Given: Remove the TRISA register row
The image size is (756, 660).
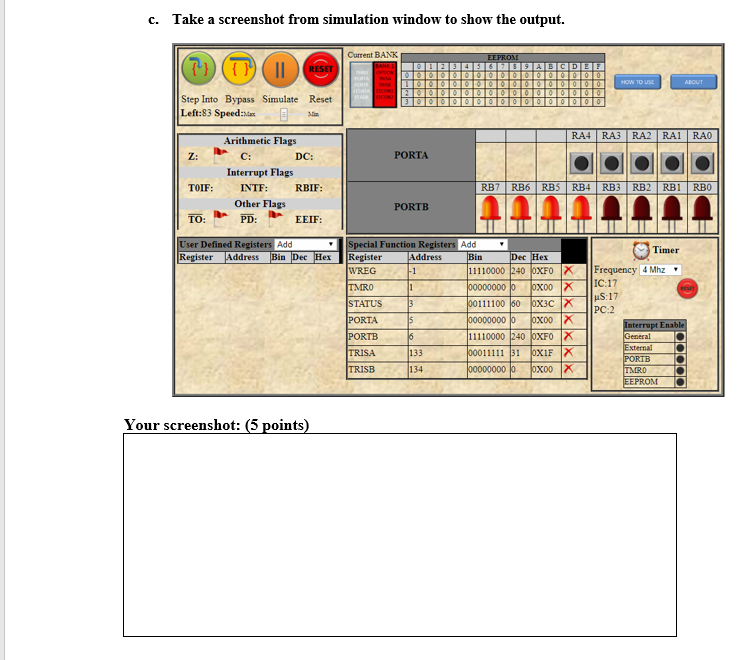Looking at the screenshot, I should pos(568,352).
